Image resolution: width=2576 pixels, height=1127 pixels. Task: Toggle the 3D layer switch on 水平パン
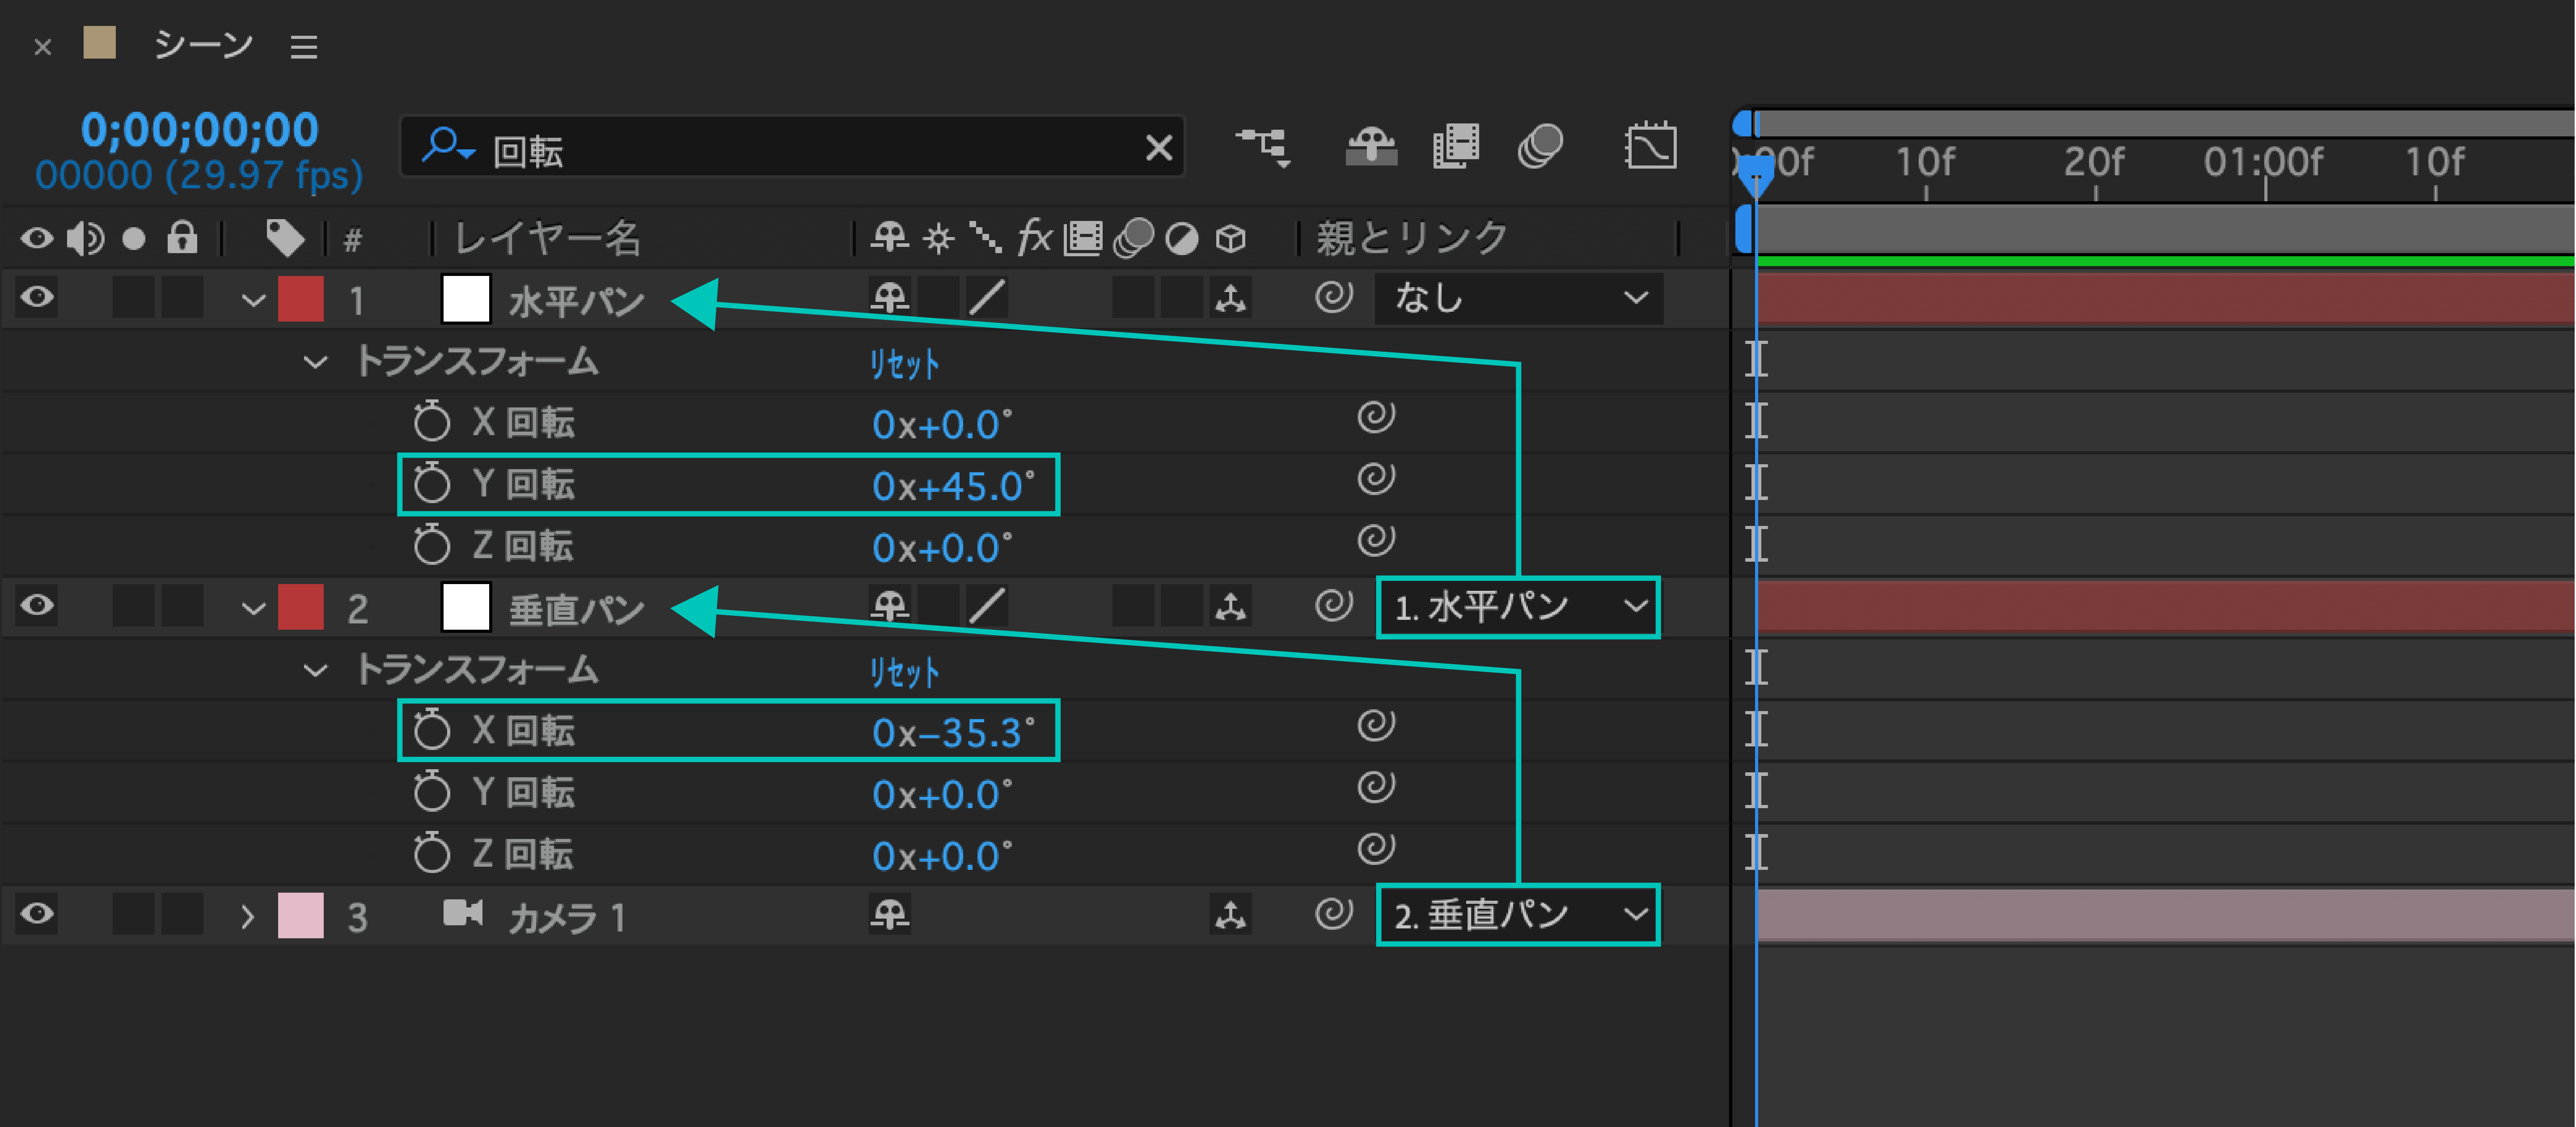(x=1230, y=298)
